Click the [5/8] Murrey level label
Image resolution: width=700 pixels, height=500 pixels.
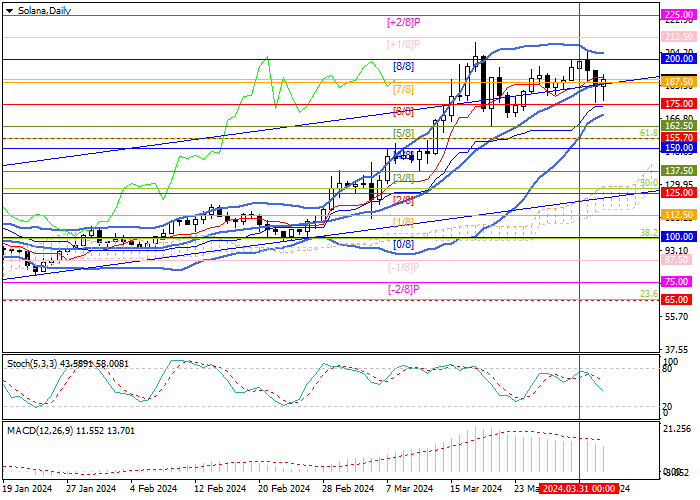404,133
